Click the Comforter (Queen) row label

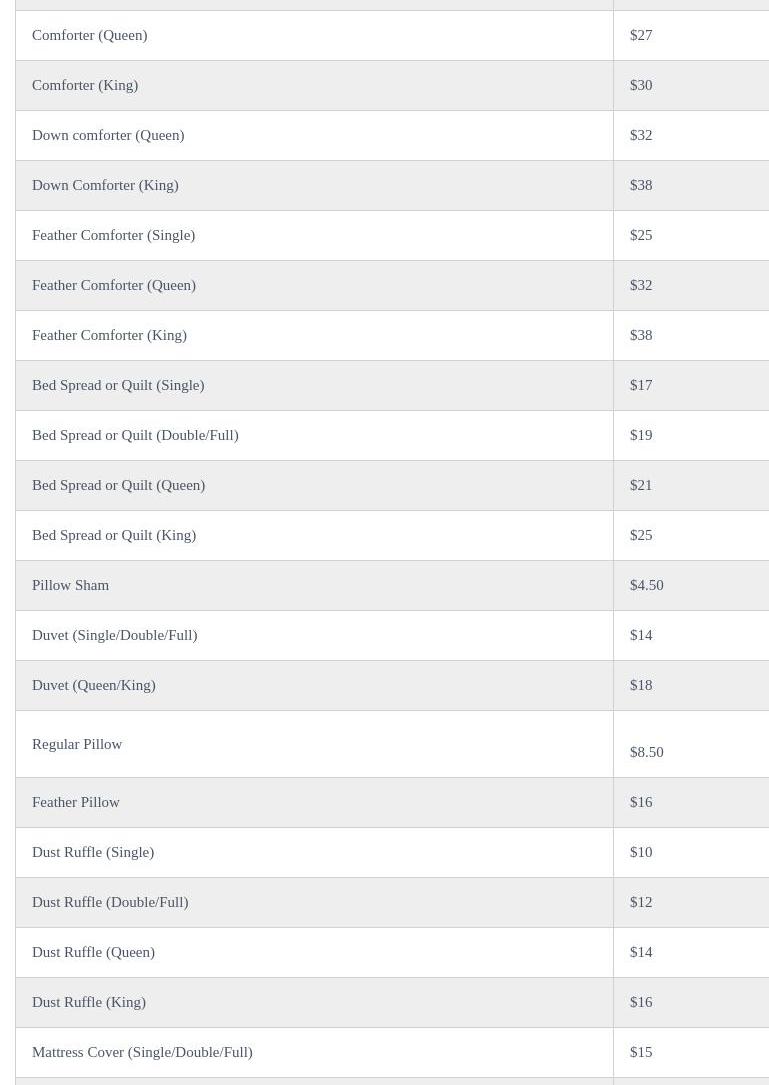[x=89, y=35]
